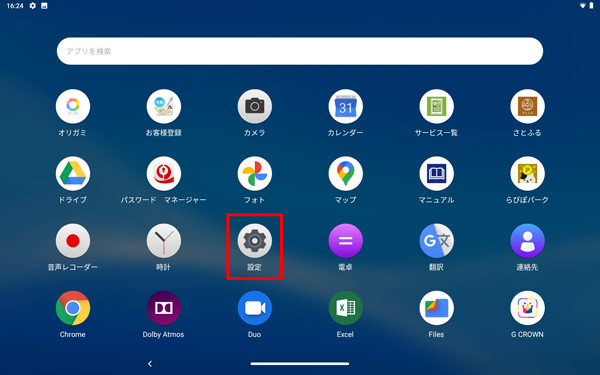Launch the らびぽパーク app
The image size is (600, 375).
528,174
